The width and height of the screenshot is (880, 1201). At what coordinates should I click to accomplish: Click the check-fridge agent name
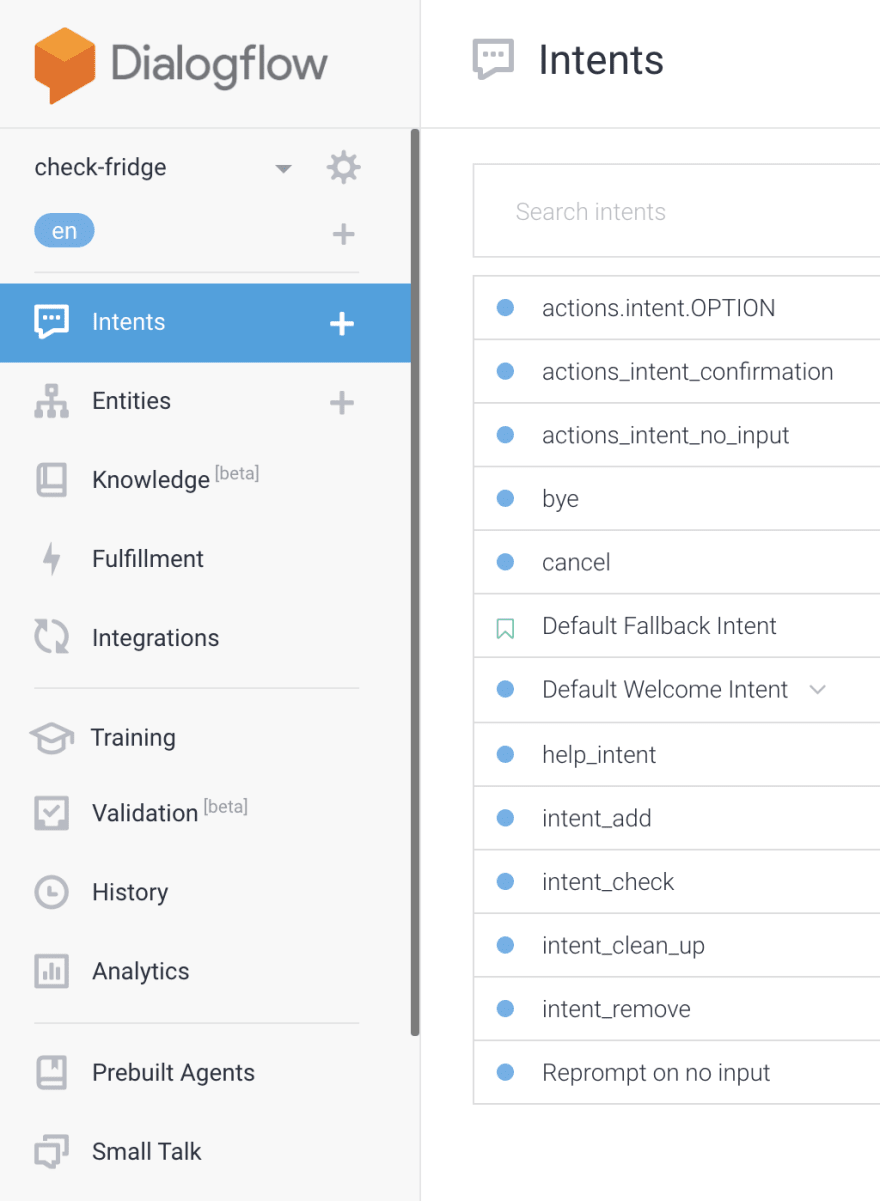100,167
